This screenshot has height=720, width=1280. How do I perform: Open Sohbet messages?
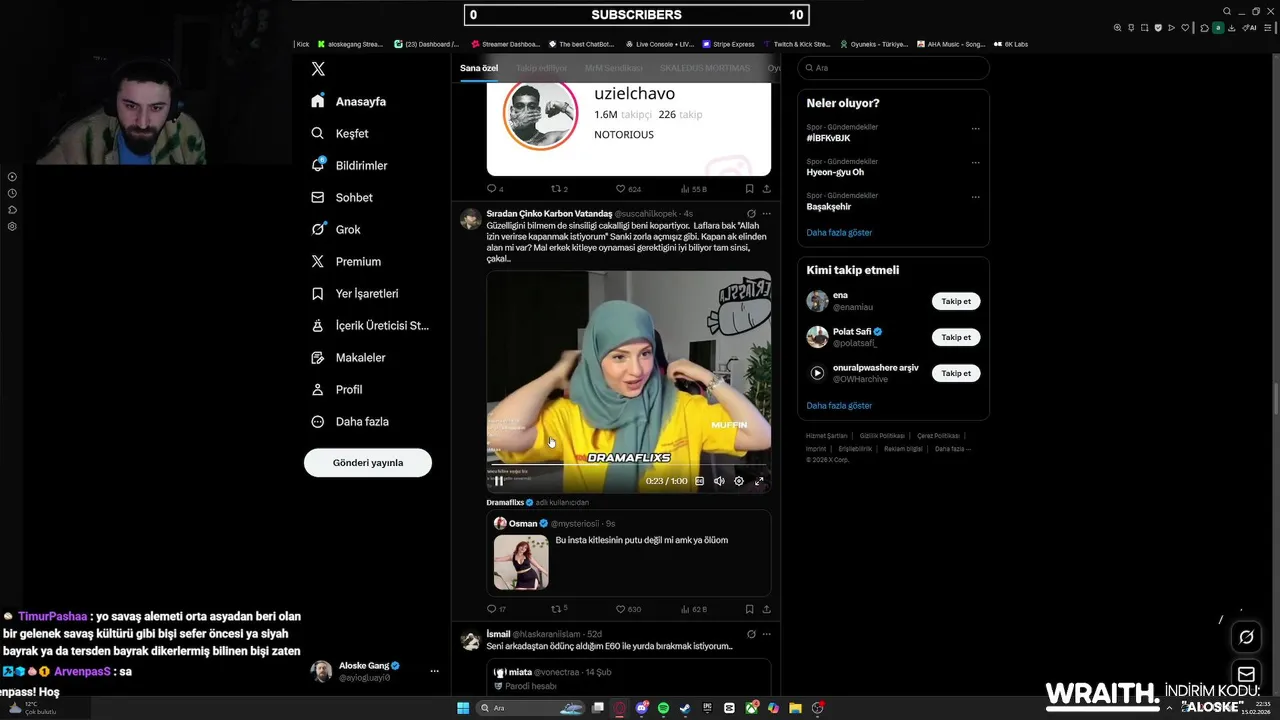coord(341,197)
